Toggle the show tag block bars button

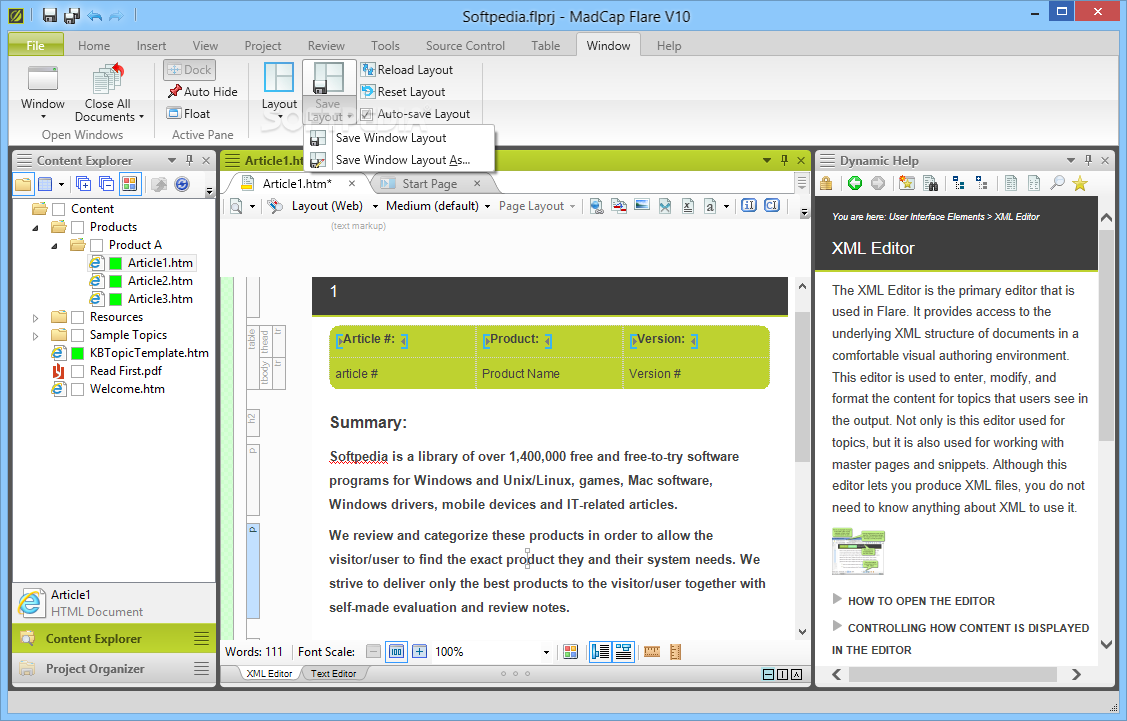click(600, 652)
